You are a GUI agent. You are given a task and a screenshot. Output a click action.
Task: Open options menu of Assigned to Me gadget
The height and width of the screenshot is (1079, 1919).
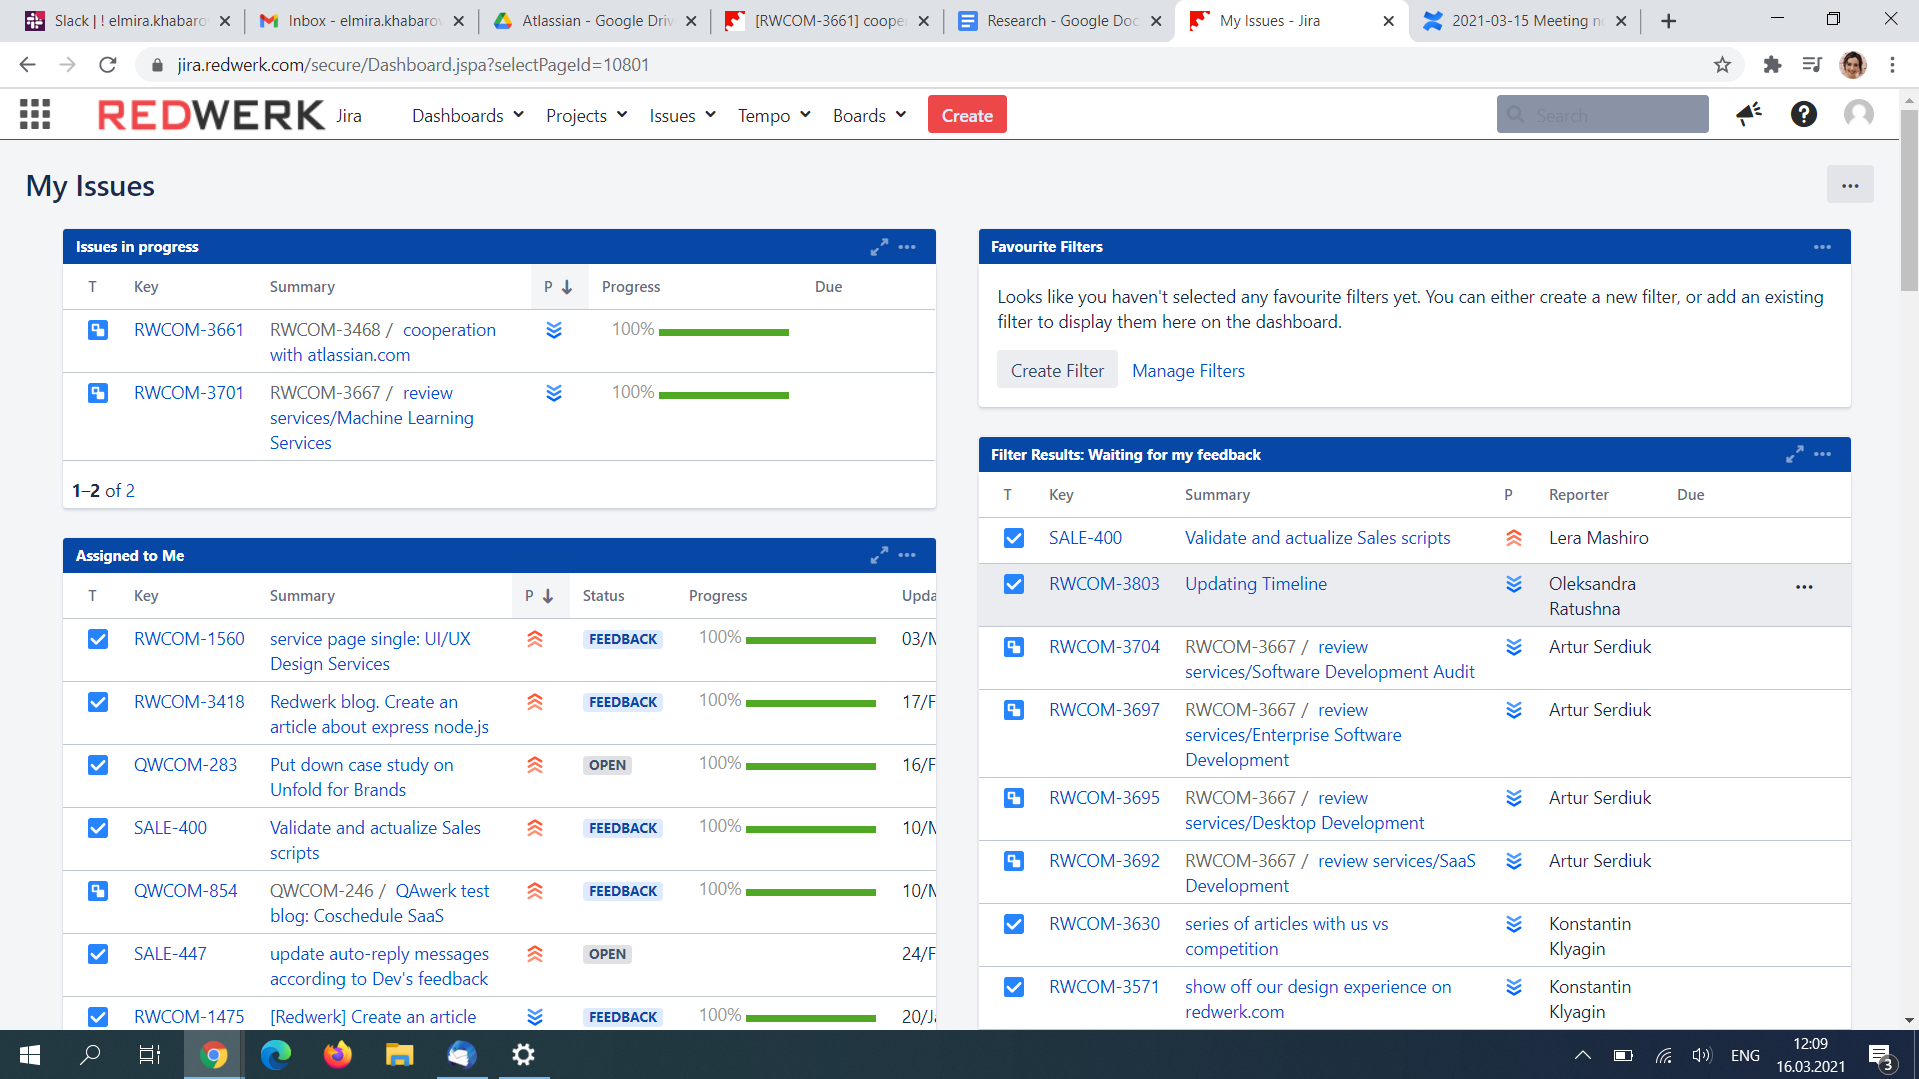point(907,555)
